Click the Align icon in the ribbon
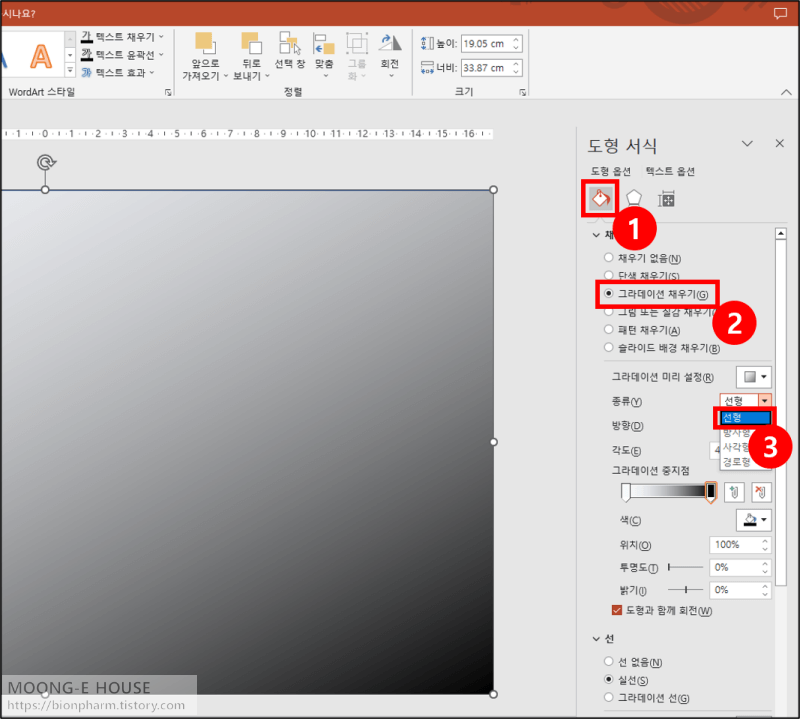This screenshot has width=800, height=719. point(322,45)
